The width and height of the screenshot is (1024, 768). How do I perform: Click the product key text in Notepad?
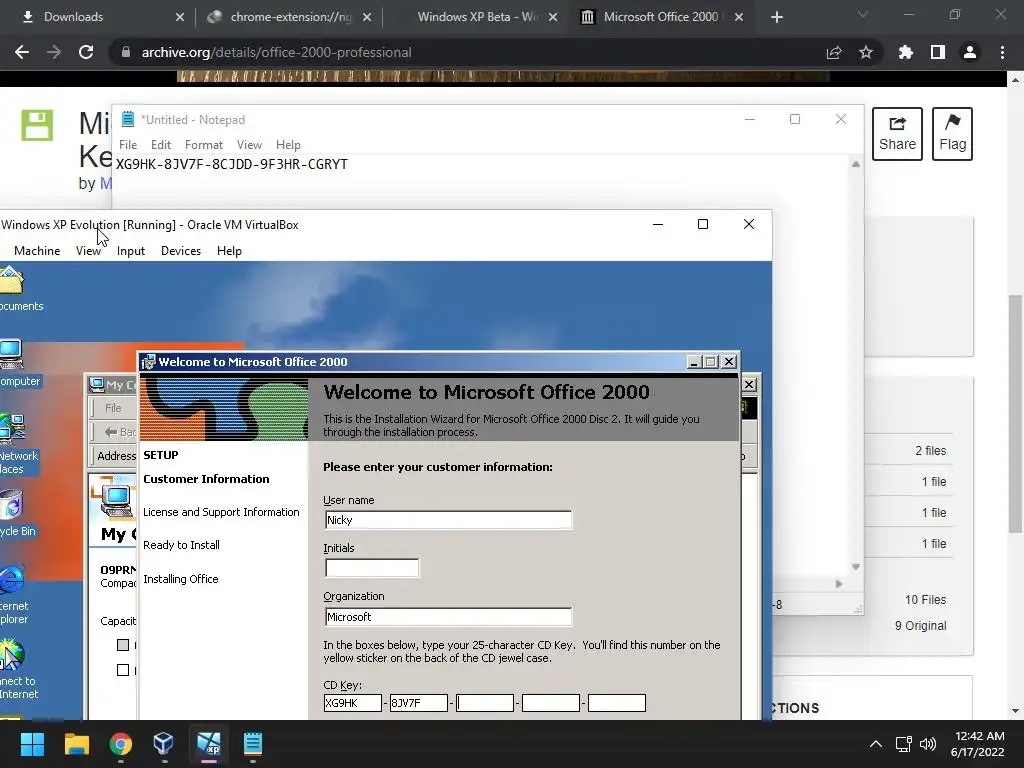tap(232, 165)
